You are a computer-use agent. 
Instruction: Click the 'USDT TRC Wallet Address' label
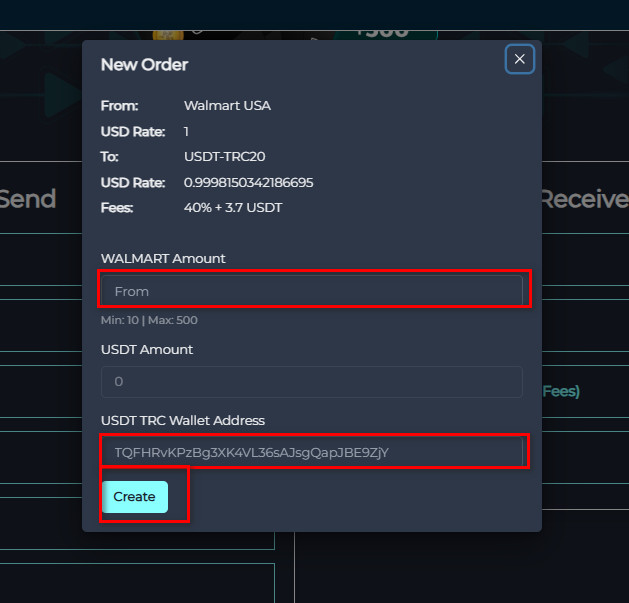pyautogui.click(x=183, y=420)
